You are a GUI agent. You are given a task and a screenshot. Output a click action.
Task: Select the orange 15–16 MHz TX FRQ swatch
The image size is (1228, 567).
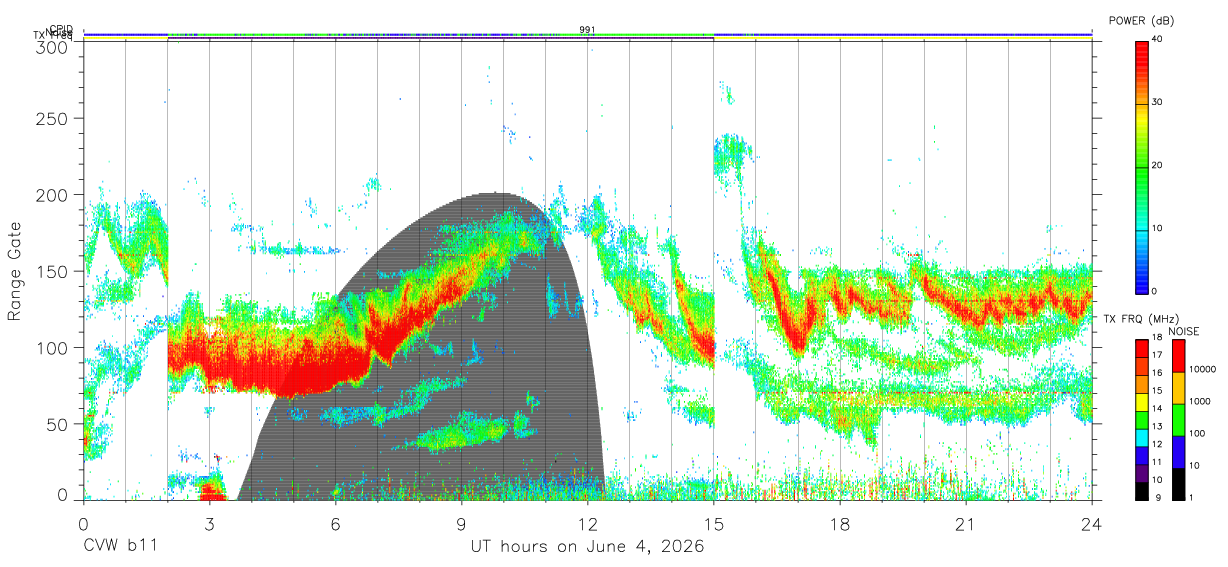pos(1142,384)
